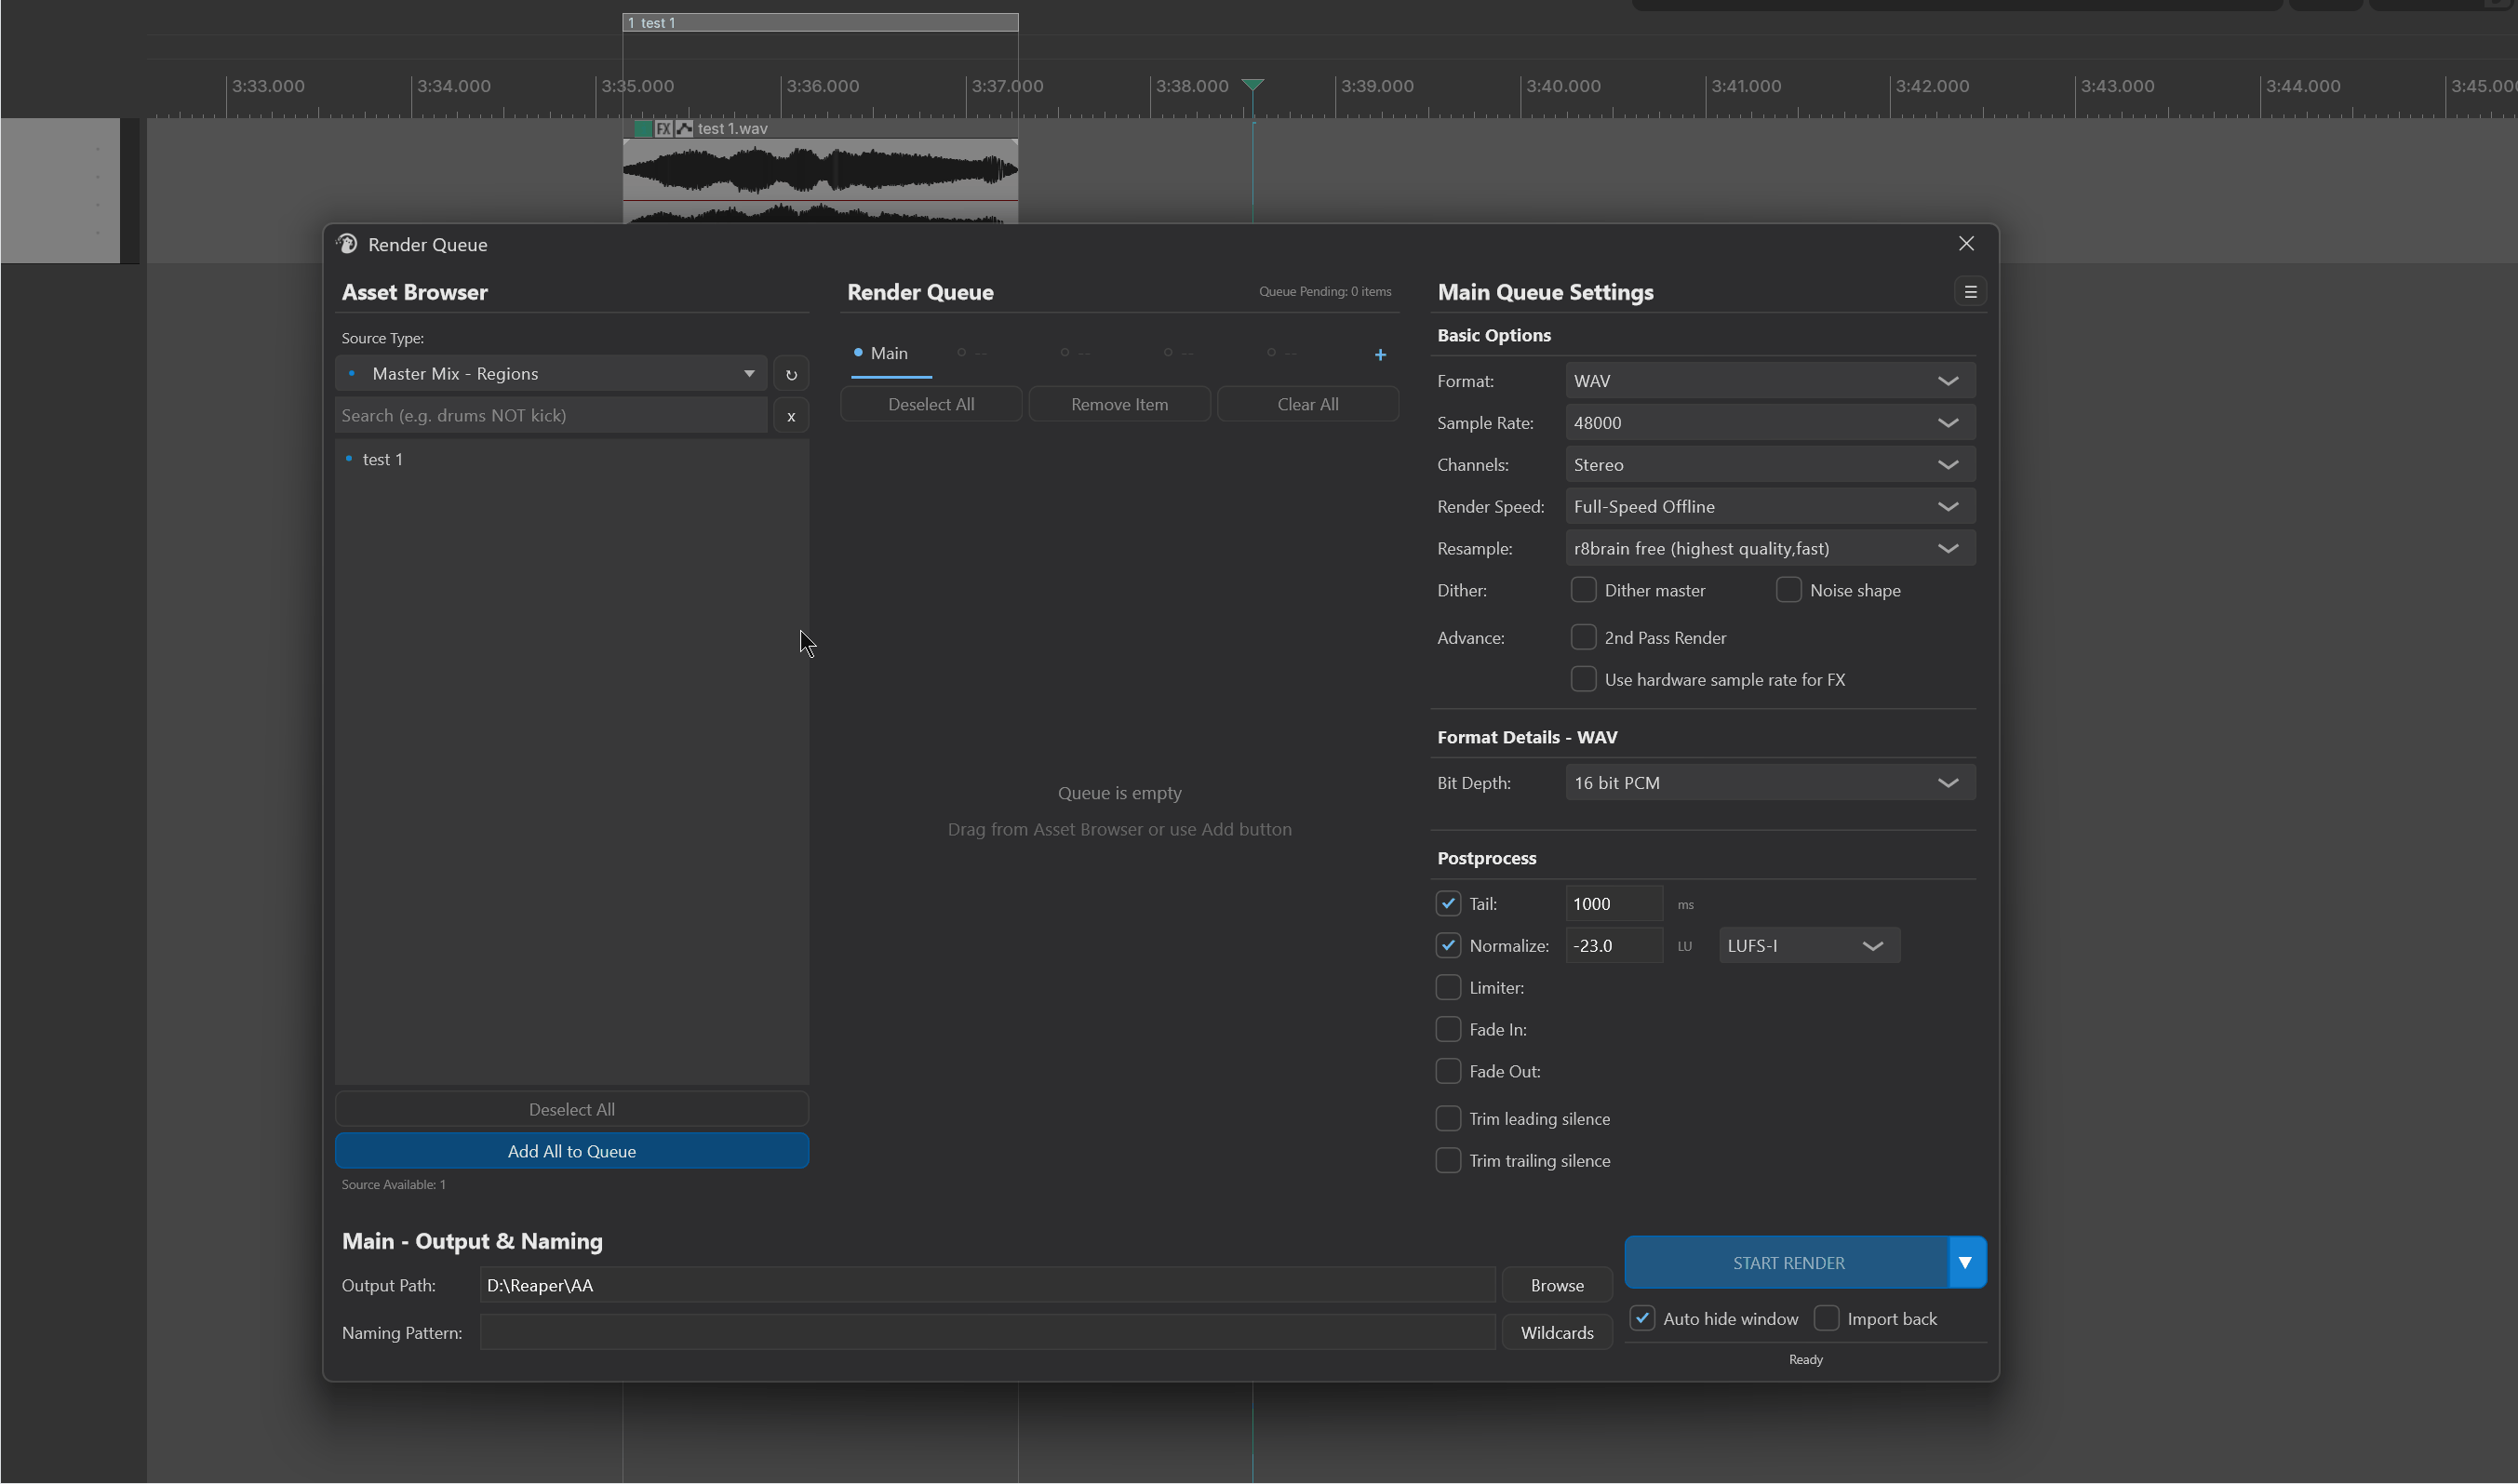Image resolution: width=2518 pixels, height=1484 pixels.
Task: Clear the asset search with the x button
Action: click(x=791, y=416)
